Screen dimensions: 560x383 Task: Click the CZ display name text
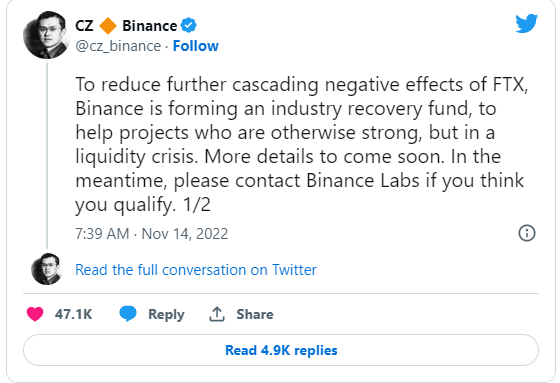click(x=84, y=26)
